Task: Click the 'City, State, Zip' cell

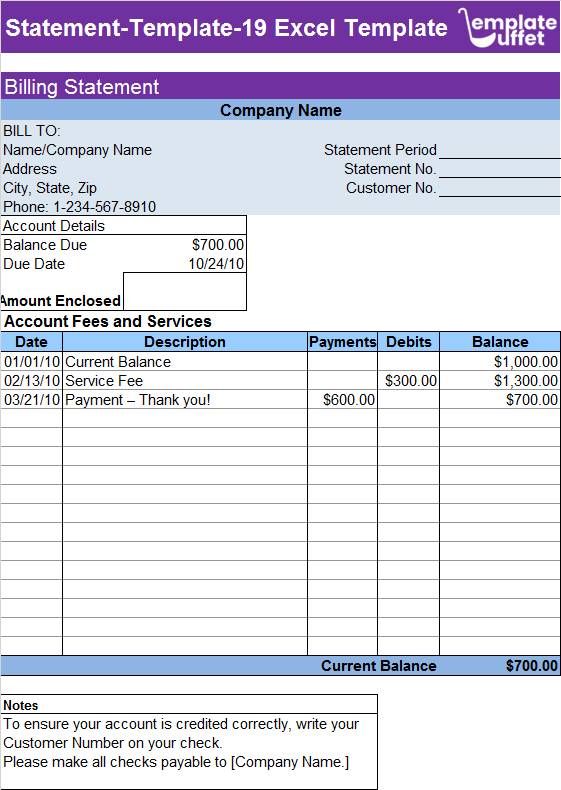Action: pos(50,188)
